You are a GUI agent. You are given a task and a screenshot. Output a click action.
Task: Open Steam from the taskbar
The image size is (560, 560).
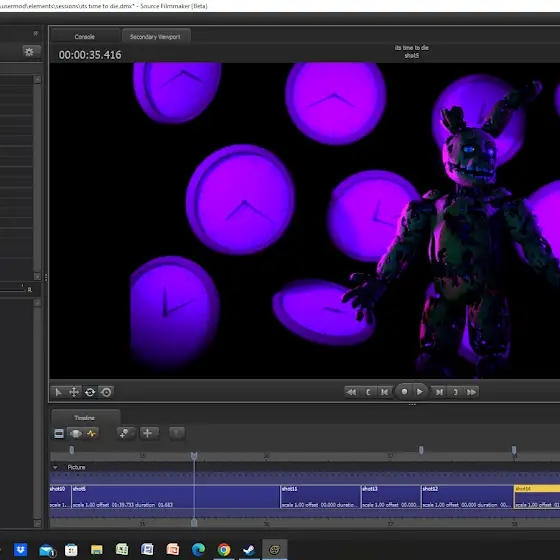(x=249, y=550)
